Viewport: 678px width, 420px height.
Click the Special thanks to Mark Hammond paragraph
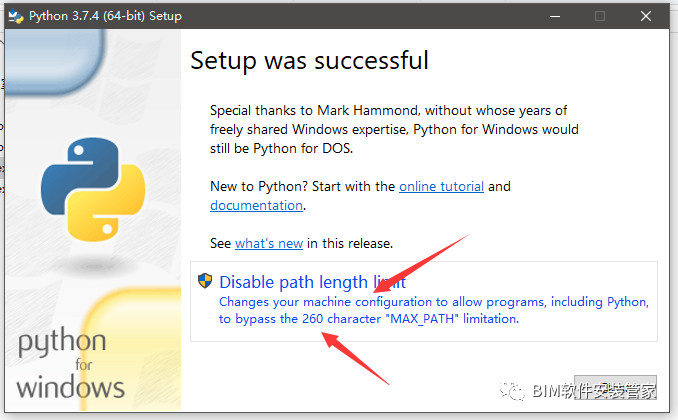394,129
